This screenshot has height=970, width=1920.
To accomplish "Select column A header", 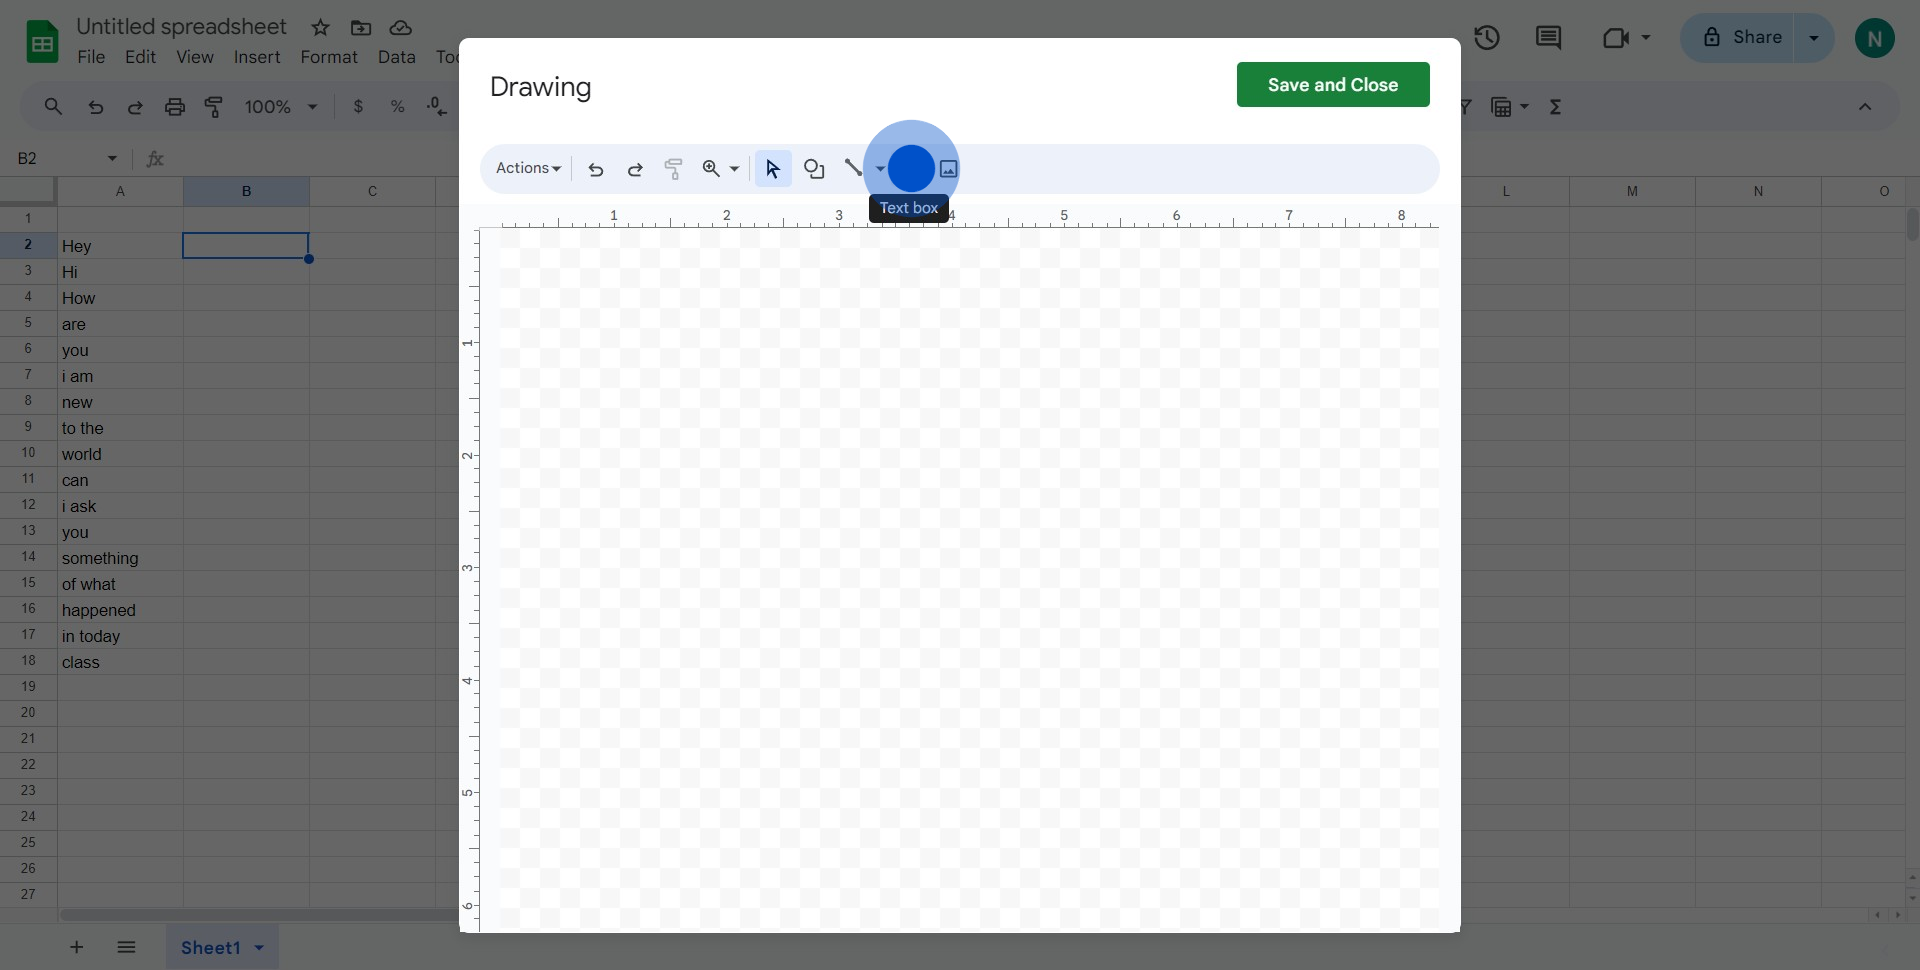I will (120, 191).
